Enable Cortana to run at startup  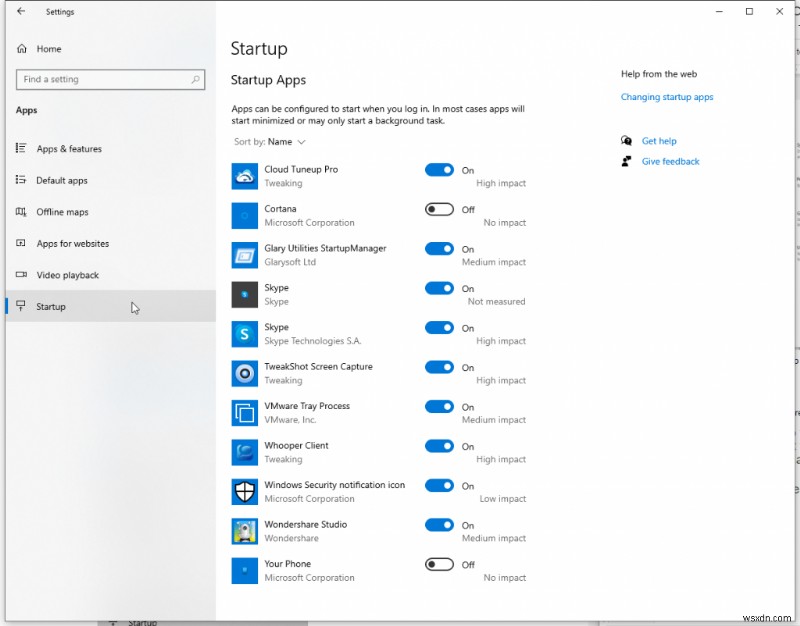click(x=441, y=209)
